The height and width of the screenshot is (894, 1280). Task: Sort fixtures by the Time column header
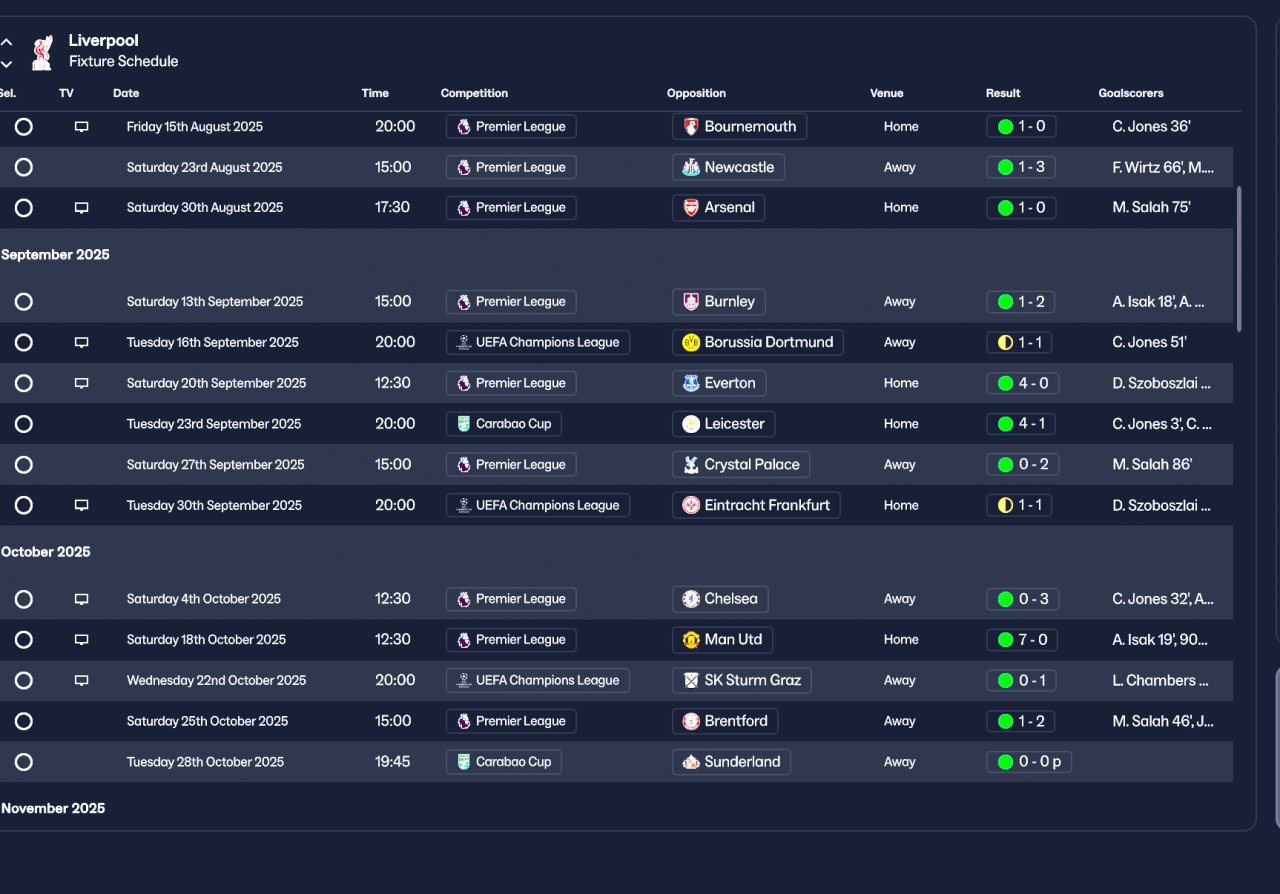pyautogui.click(x=375, y=93)
